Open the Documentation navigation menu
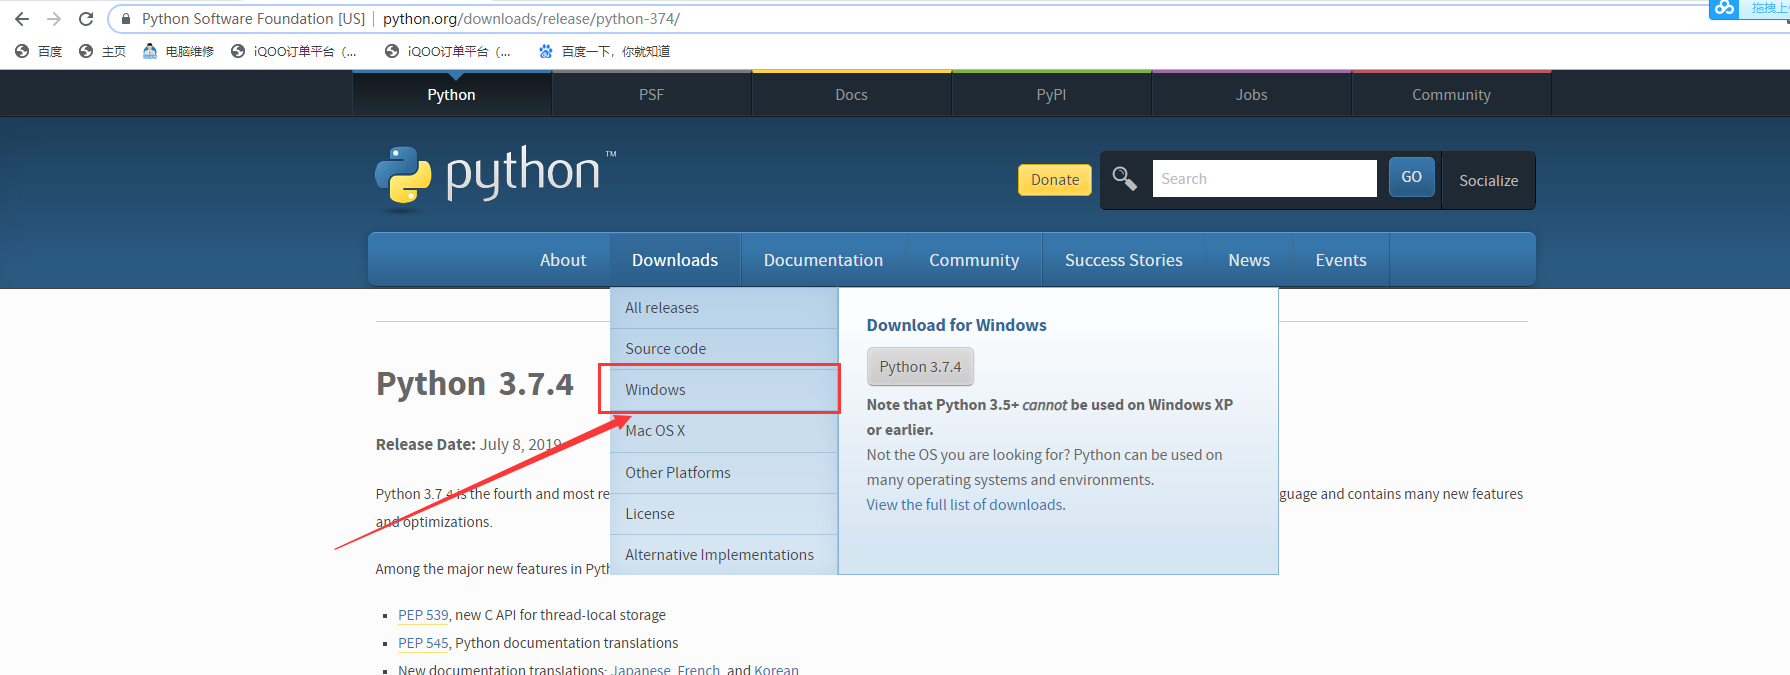 (x=824, y=260)
